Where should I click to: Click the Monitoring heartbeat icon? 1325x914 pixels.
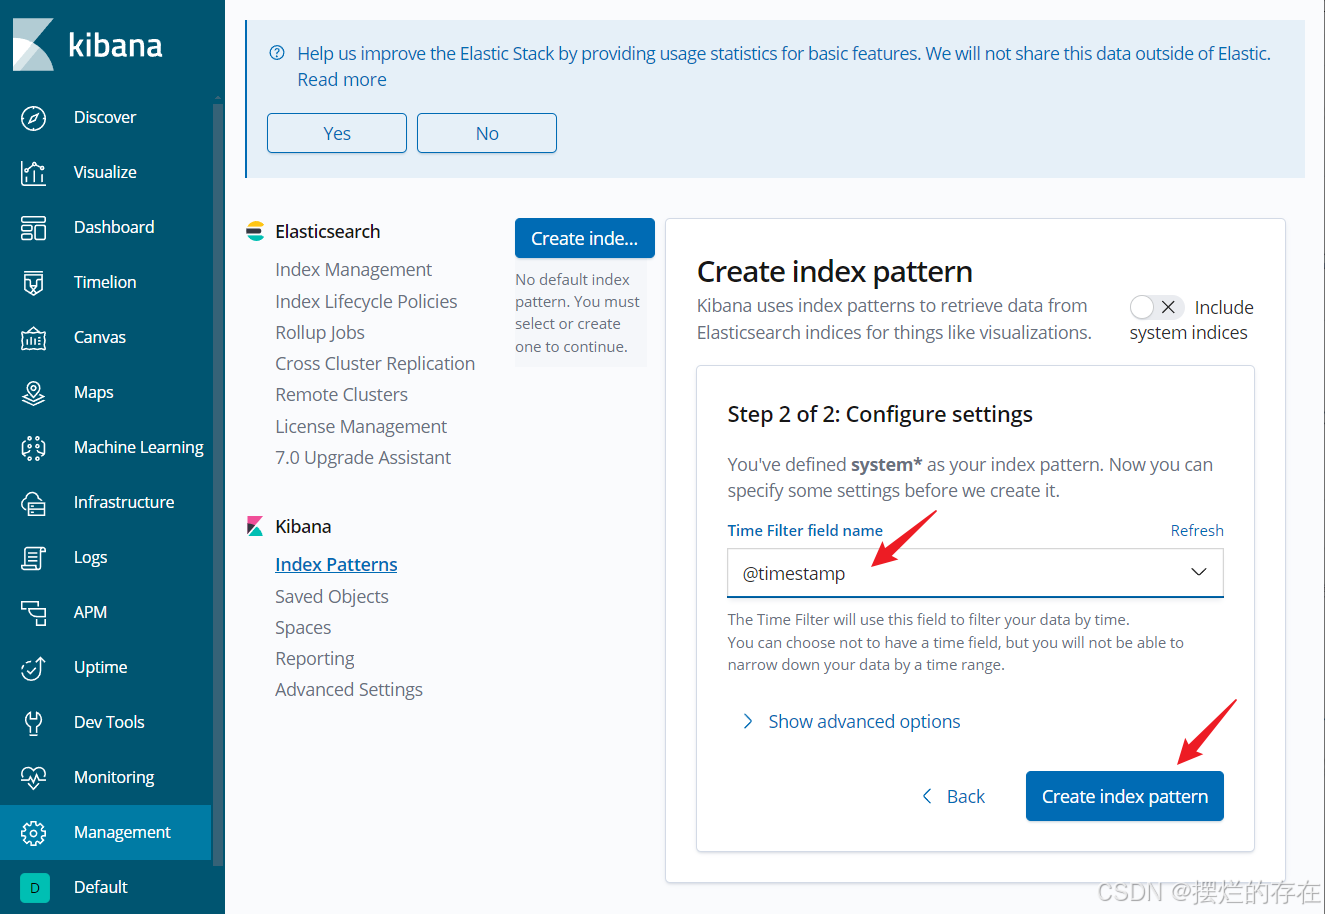click(33, 778)
